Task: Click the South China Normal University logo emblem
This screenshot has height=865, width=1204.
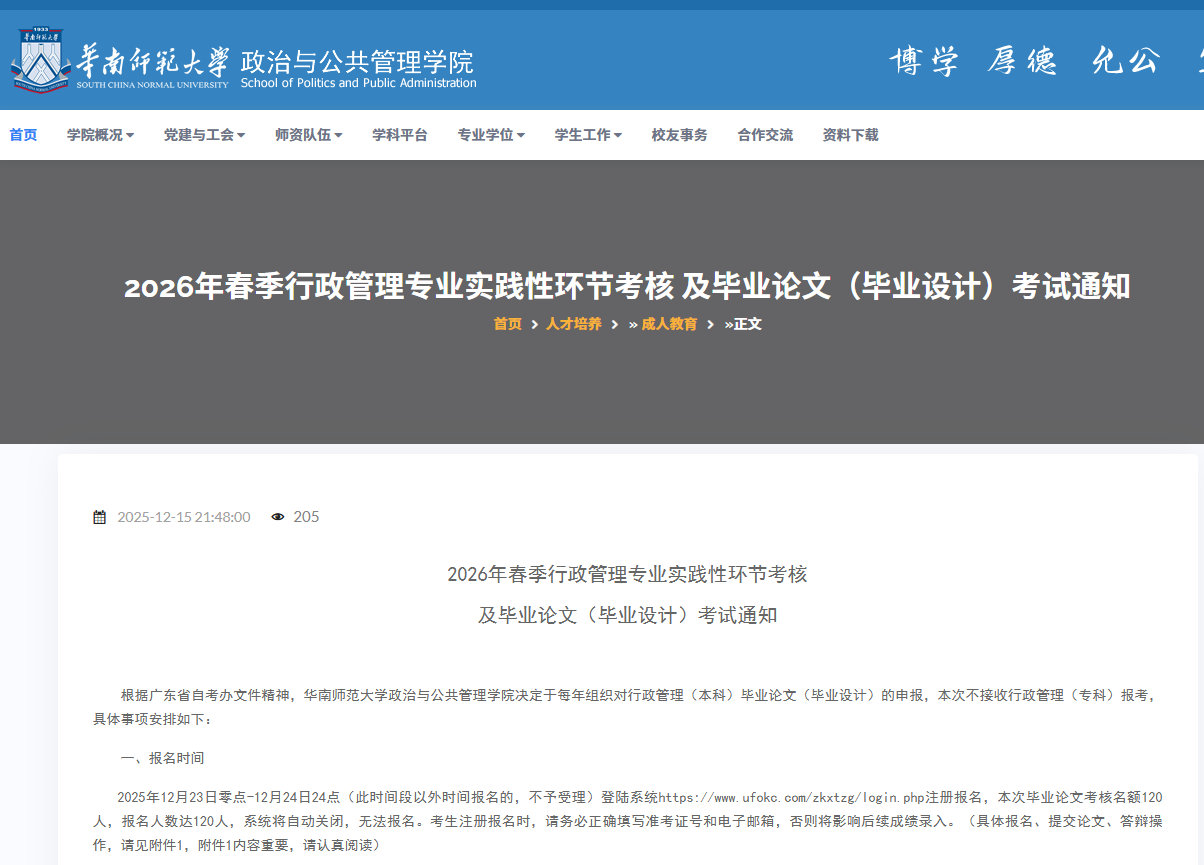Action: point(41,60)
